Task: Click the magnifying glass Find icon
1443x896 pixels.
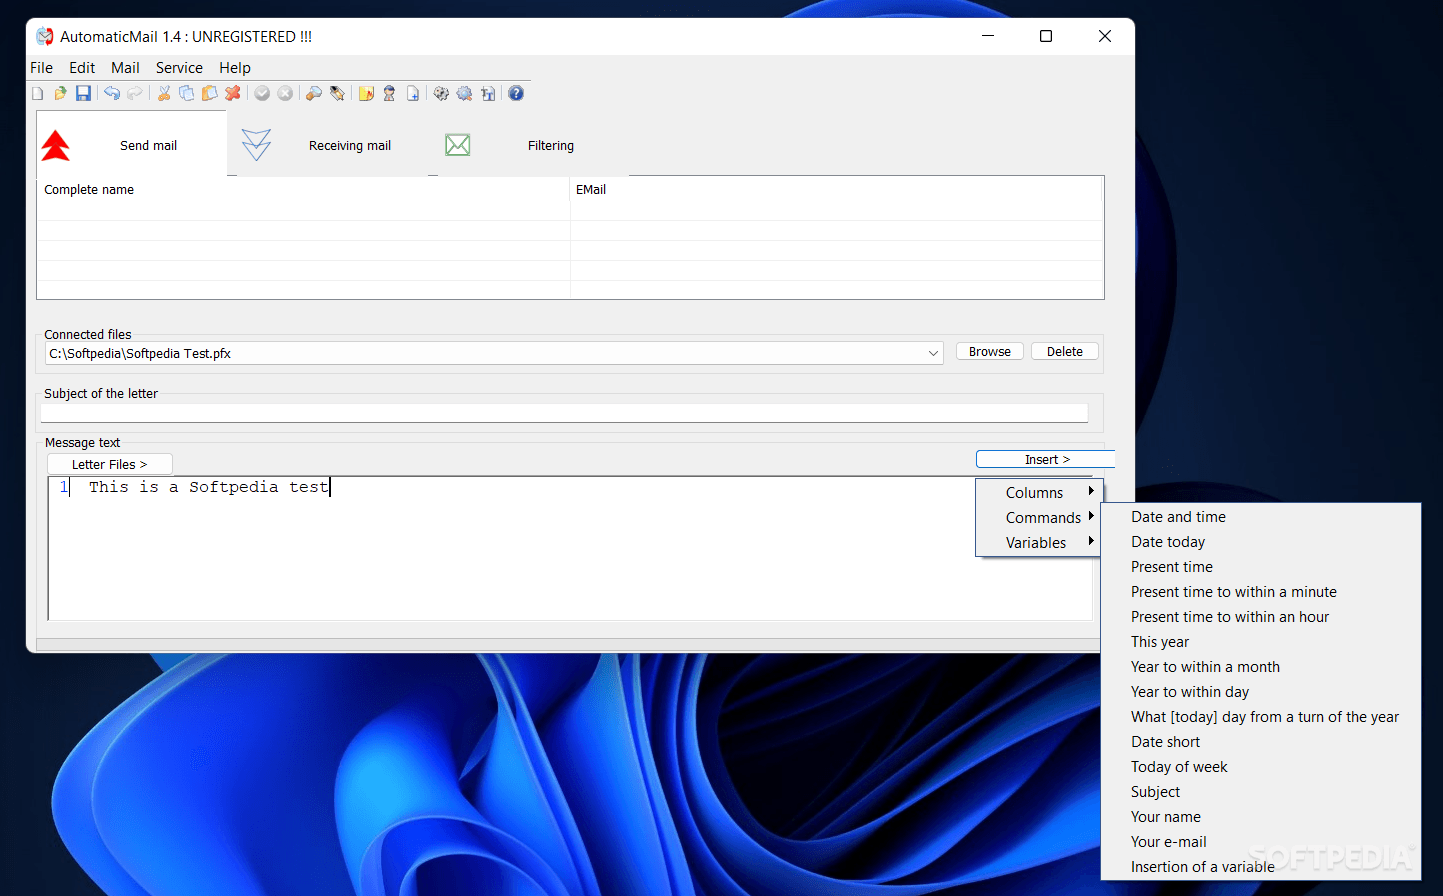Action: pyautogui.click(x=314, y=93)
